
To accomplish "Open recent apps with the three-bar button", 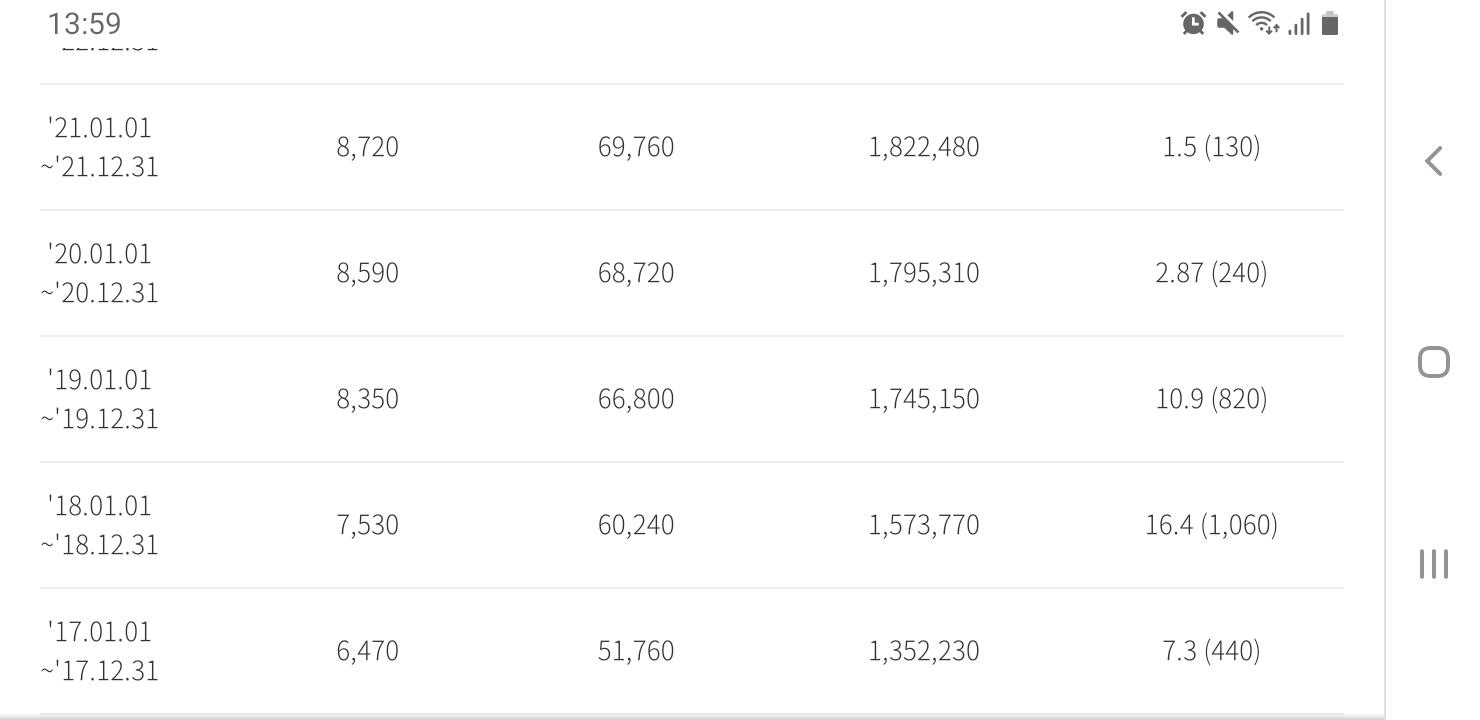I will coord(1433,563).
